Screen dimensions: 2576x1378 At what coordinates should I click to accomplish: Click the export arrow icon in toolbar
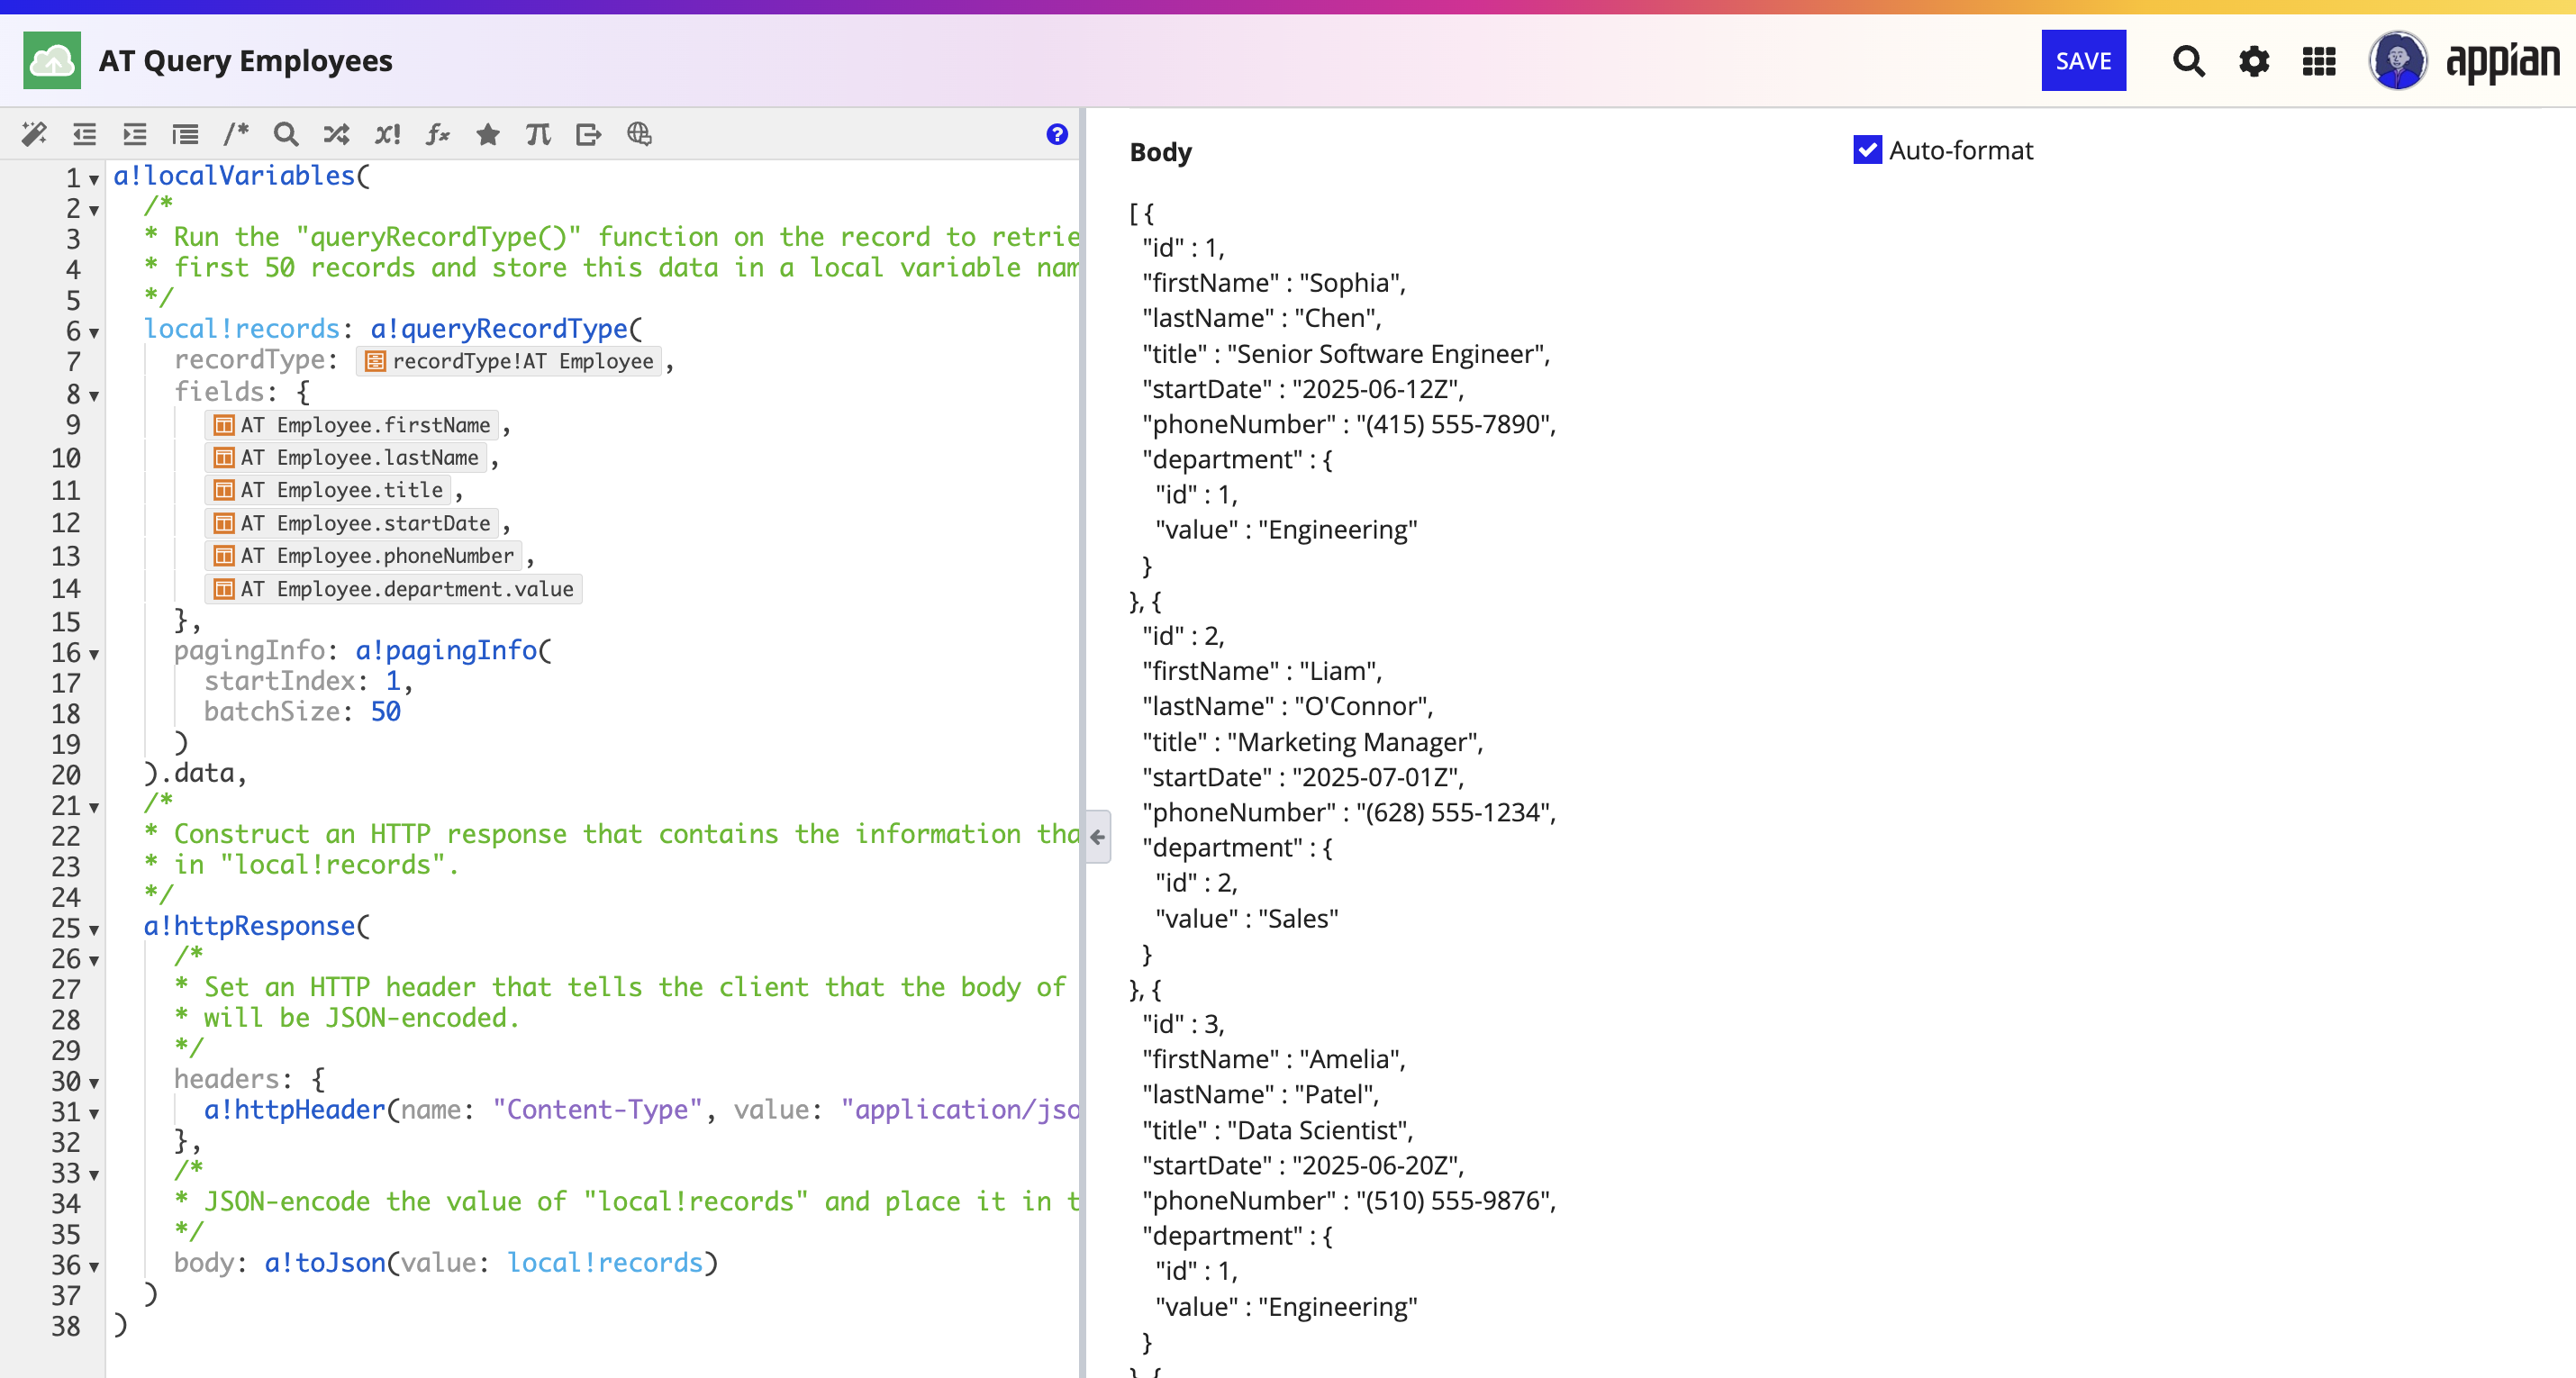(589, 134)
